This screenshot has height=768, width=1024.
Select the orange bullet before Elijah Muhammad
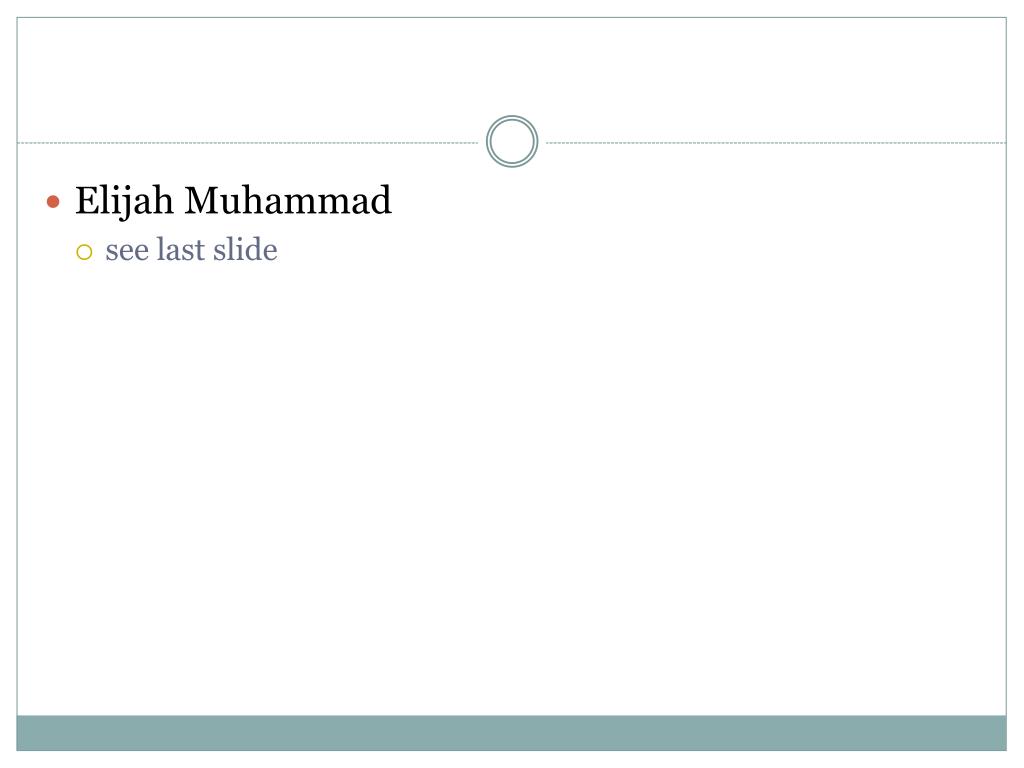tap(54, 202)
